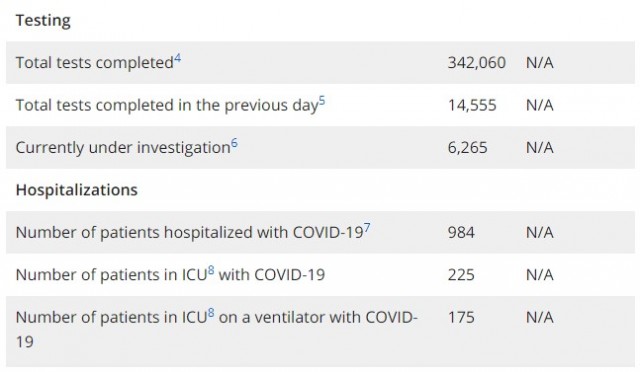Click the 984 hospitalized patients value
Screen dimensions: 640x372
(461, 232)
